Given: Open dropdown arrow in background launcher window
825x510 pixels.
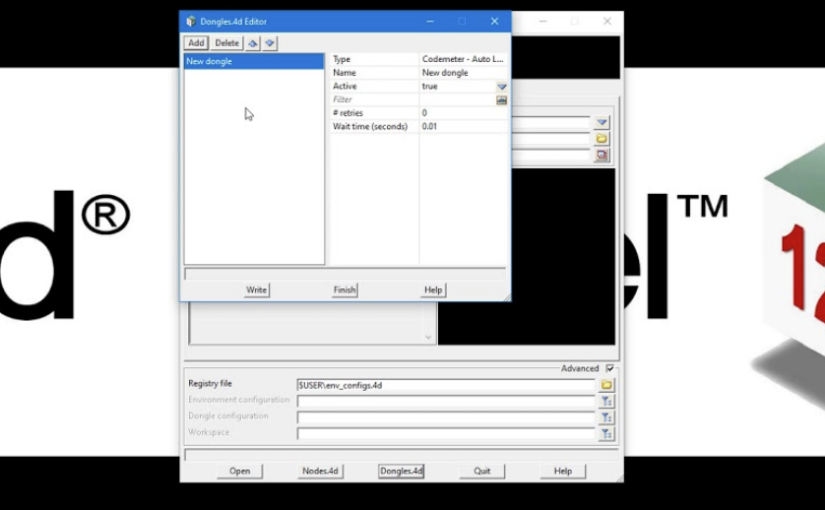Looking at the screenshot, I should pos(602,123).
